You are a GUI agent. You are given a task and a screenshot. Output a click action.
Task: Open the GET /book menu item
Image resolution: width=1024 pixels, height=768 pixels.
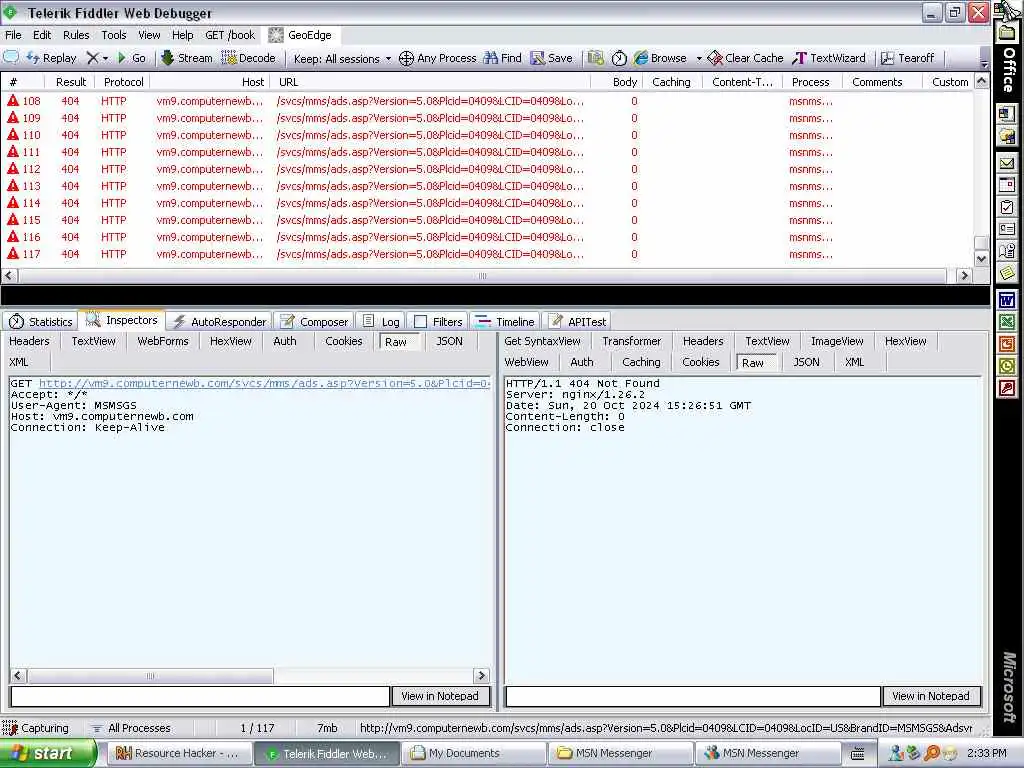(230, 35)
